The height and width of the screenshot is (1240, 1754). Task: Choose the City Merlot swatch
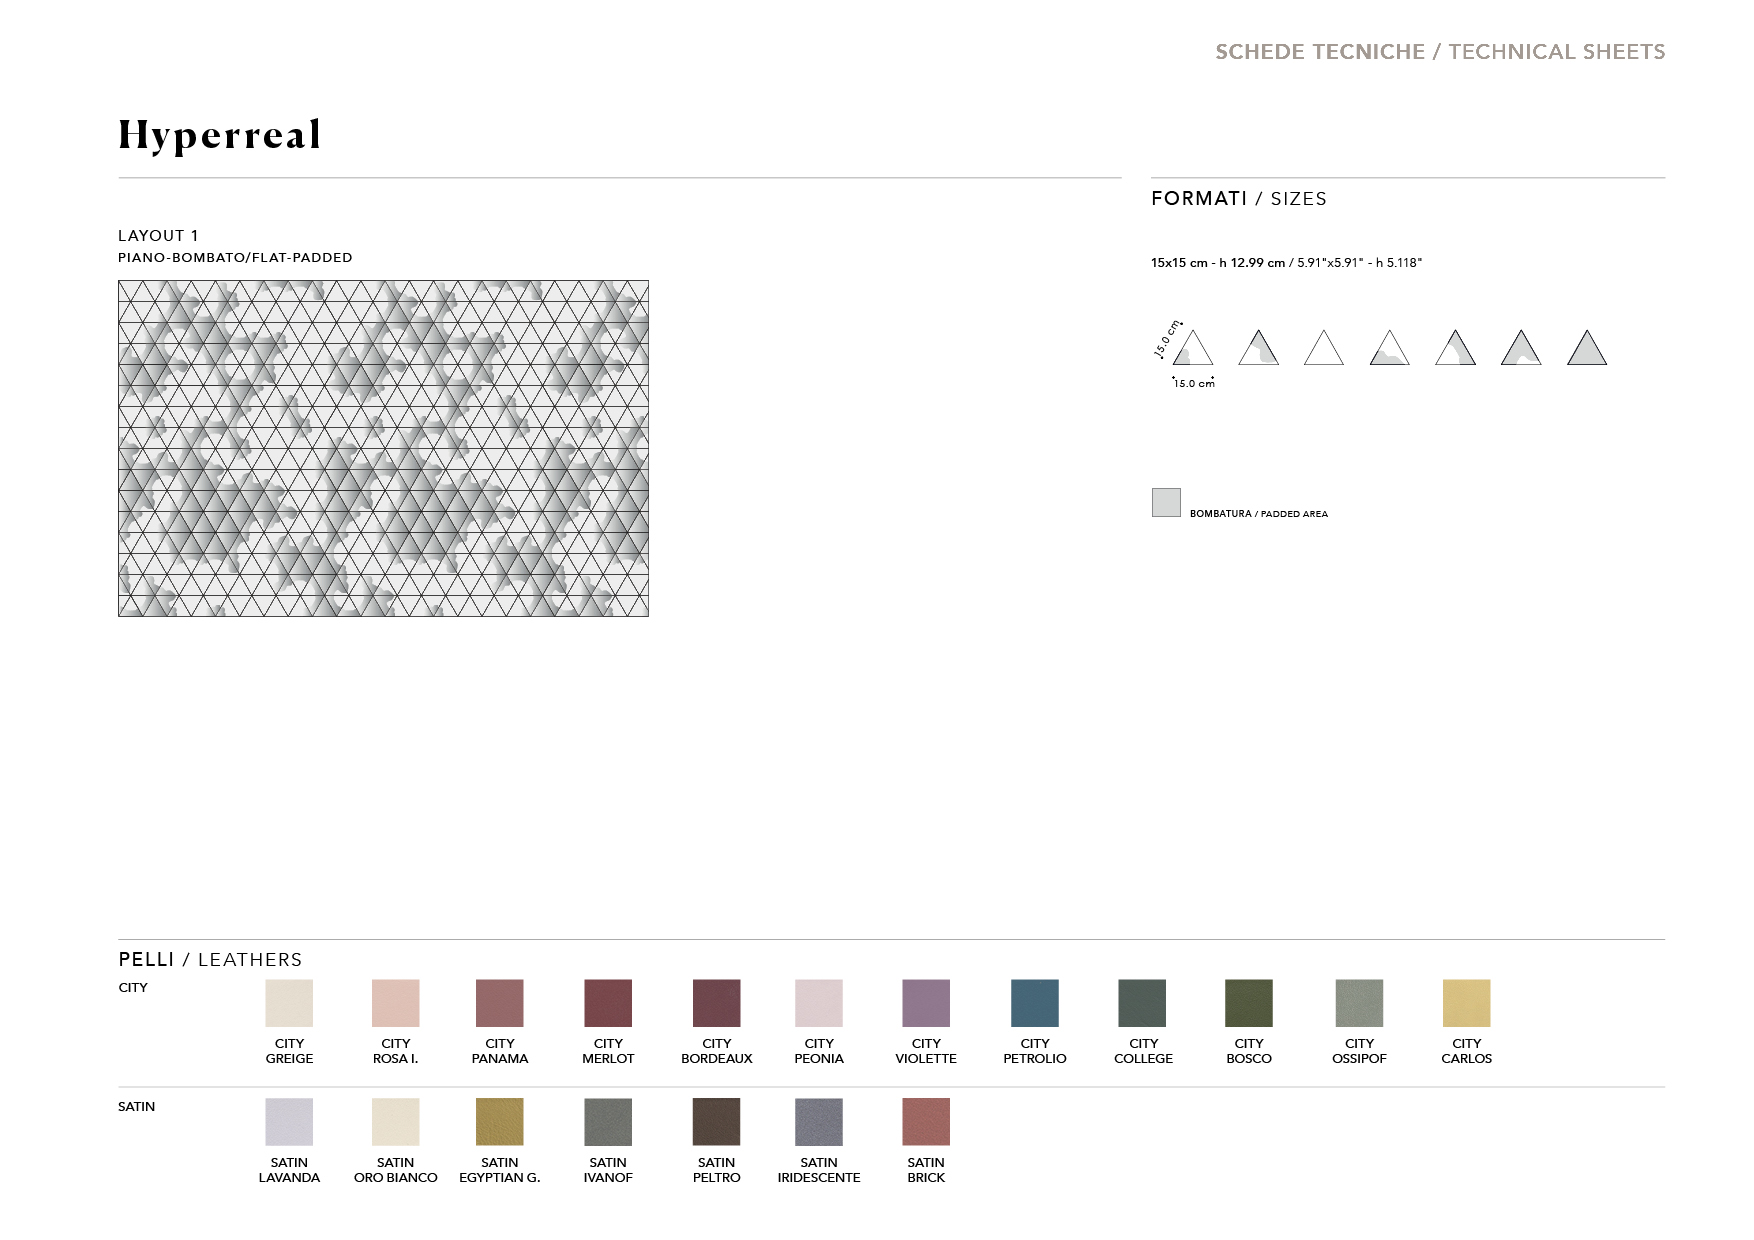click(x=608, y=1003)
